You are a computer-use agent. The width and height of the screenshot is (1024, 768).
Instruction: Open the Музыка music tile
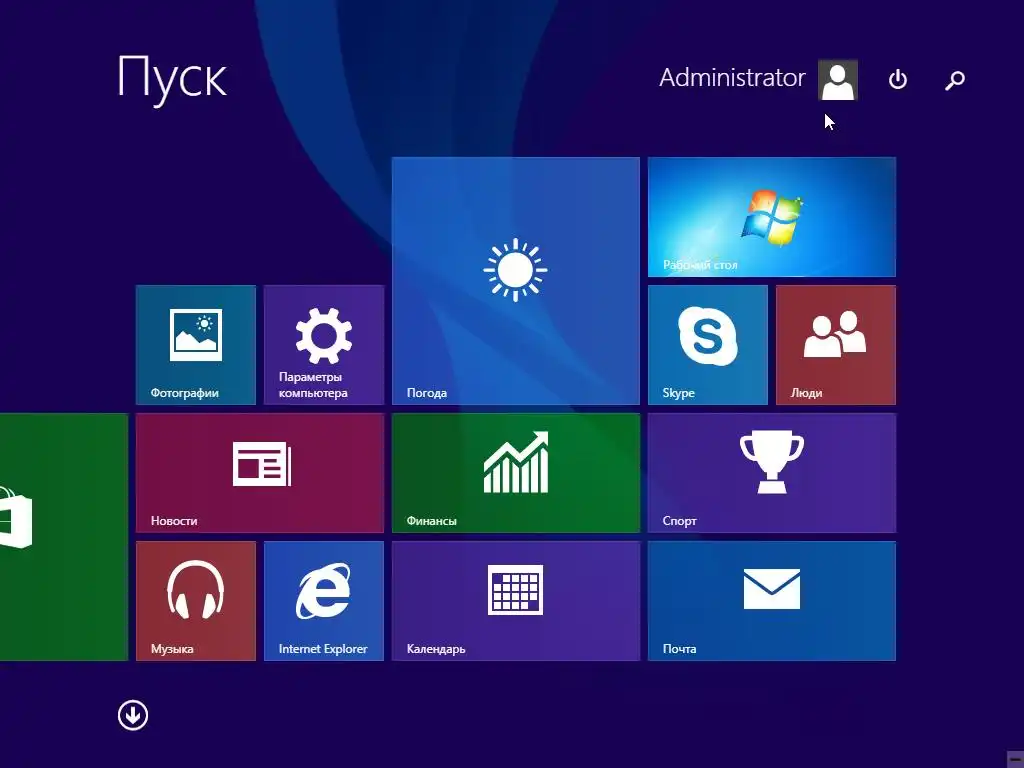tap(196, 601)
